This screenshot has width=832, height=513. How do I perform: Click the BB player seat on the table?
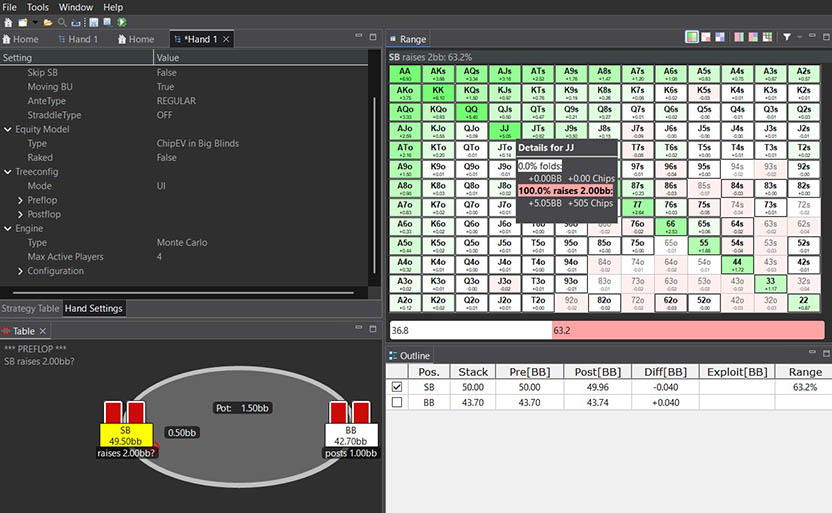351,435
